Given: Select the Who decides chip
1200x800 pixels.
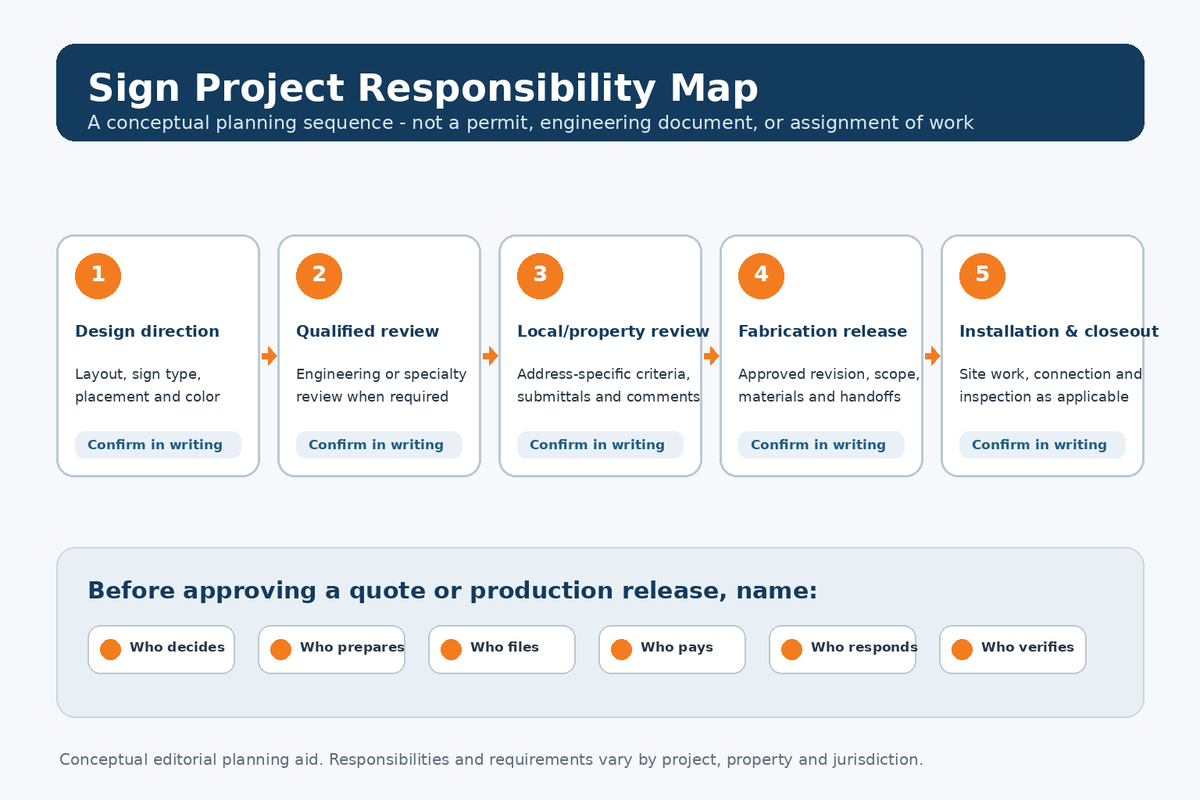Looking at the screenshot, I should (161, 649).
